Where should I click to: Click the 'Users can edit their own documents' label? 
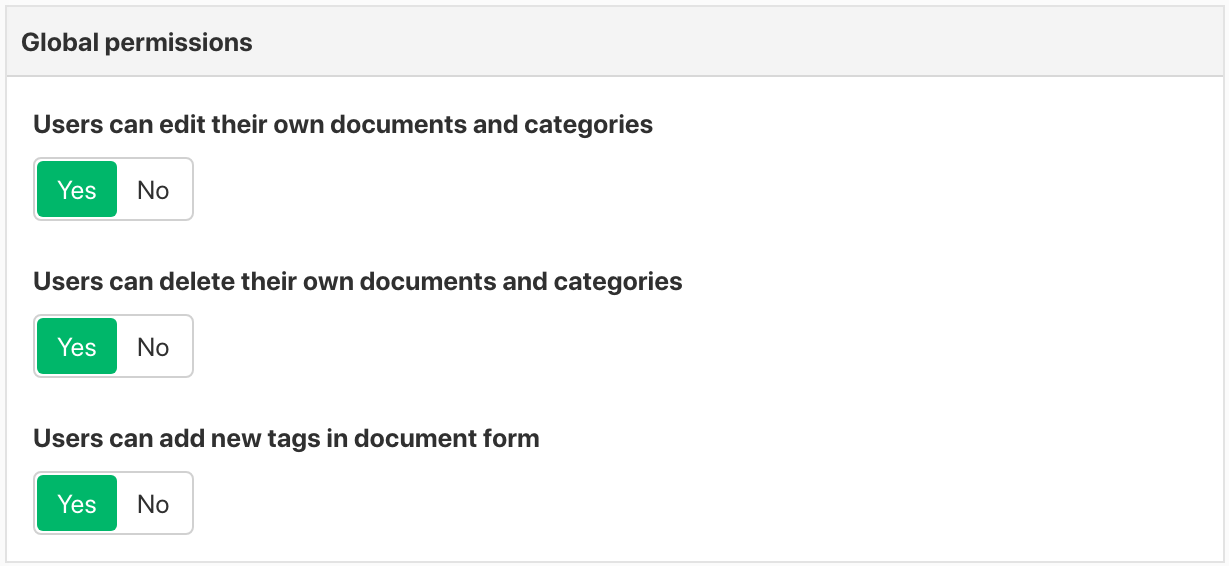(343, 125)
